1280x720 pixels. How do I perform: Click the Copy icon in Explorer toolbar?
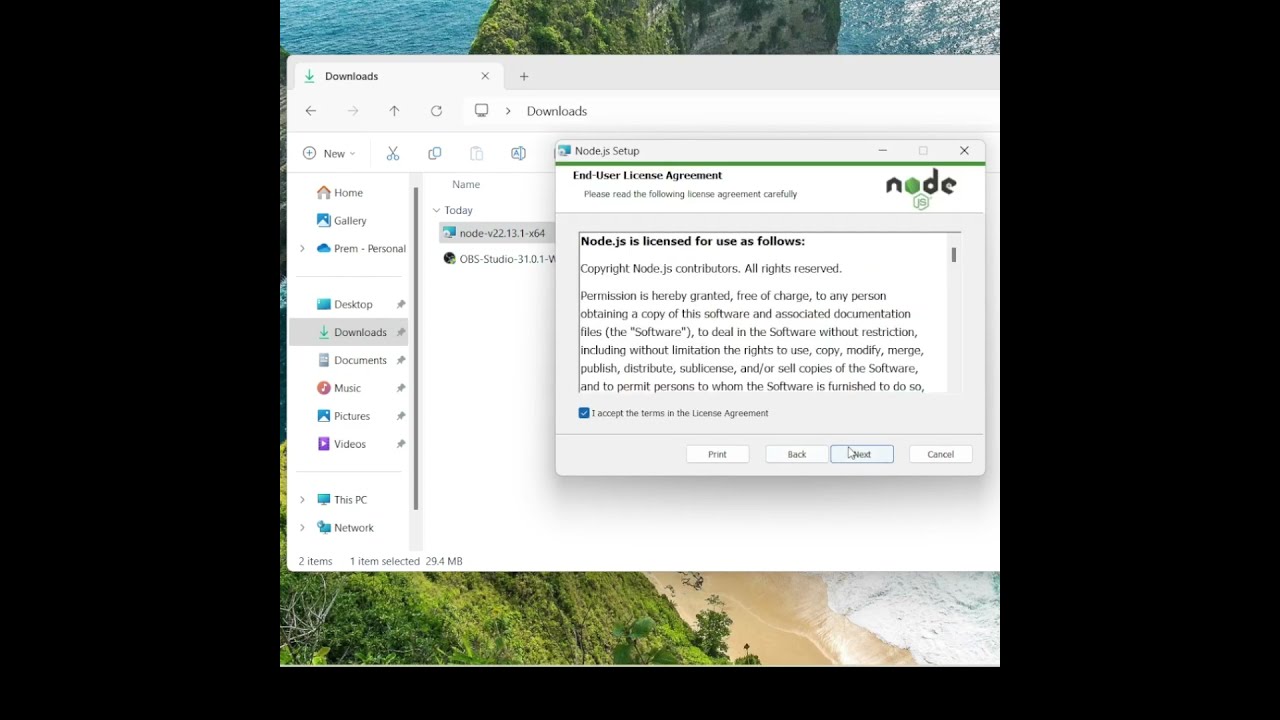click(x=434, y=153)
